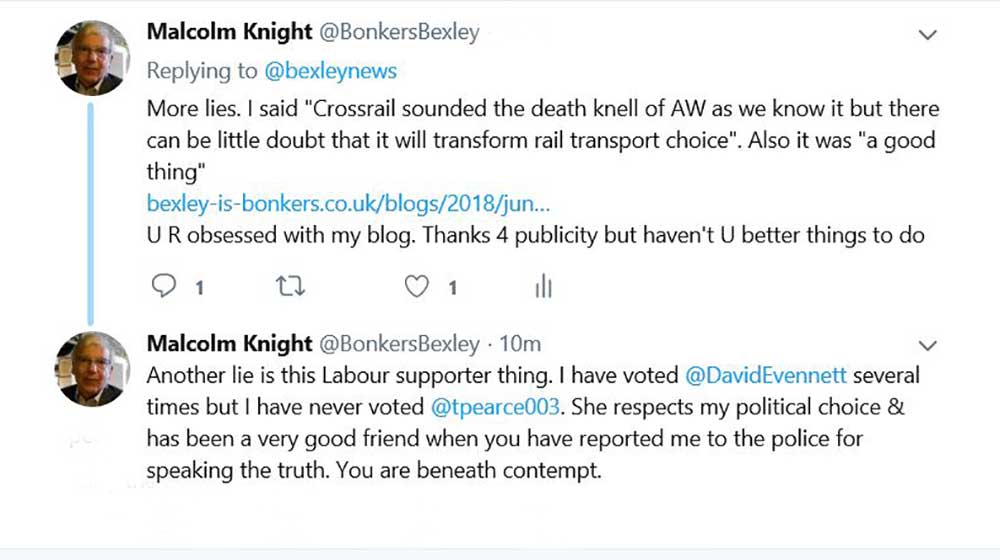Image resolution: width=1000 pixels, height=560 pixels.
Task: Click the second tweet's profile avatar
Action: tap(92, 369)
